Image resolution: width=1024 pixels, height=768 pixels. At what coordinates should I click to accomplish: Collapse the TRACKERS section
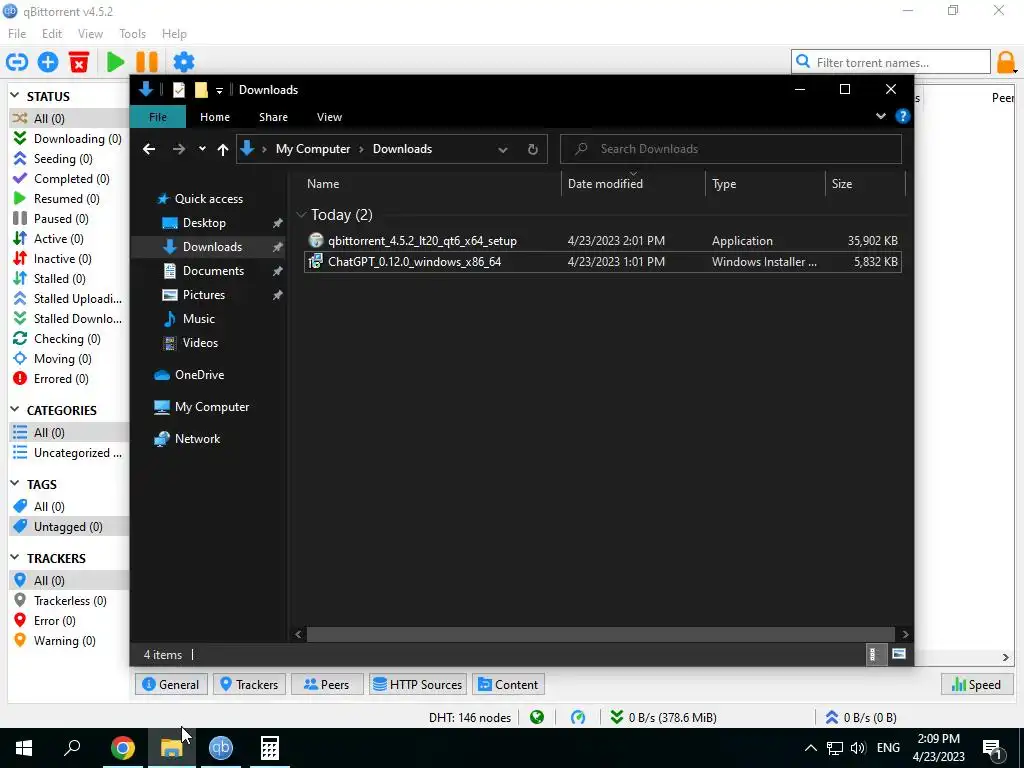15,558
